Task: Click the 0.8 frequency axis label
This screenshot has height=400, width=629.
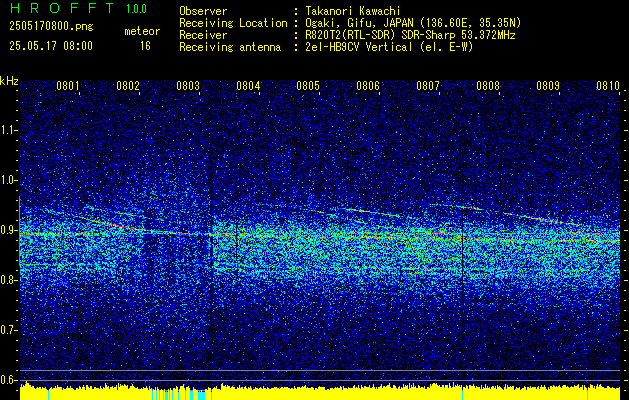Action: 9,280
